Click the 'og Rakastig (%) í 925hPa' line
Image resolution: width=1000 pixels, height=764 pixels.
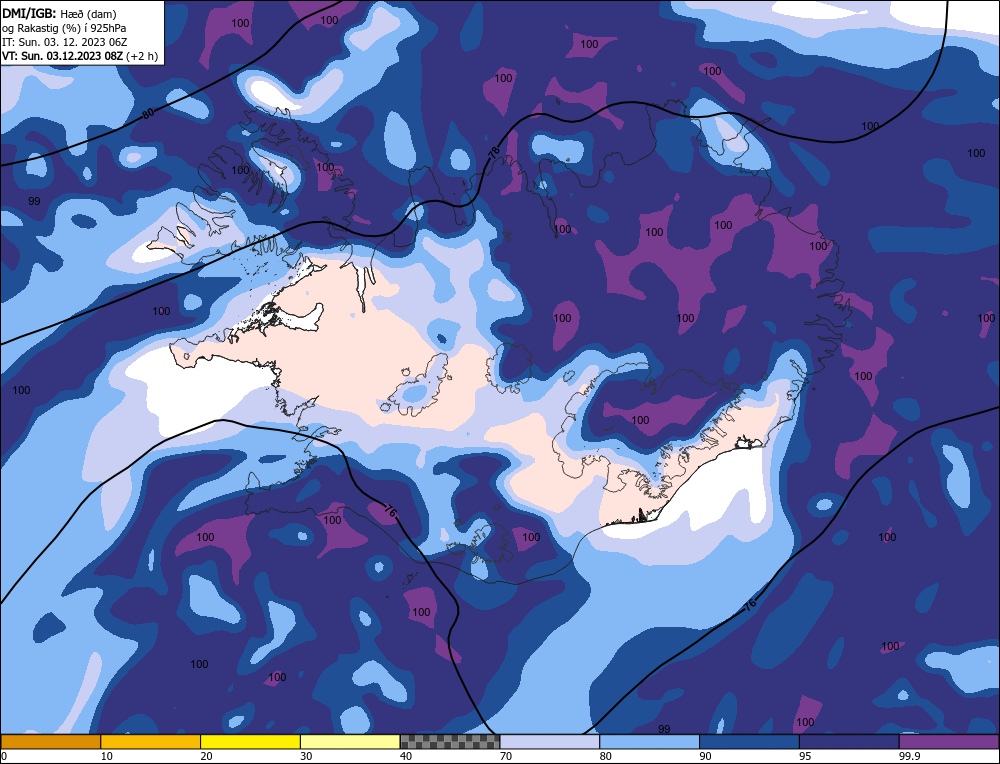64,28
